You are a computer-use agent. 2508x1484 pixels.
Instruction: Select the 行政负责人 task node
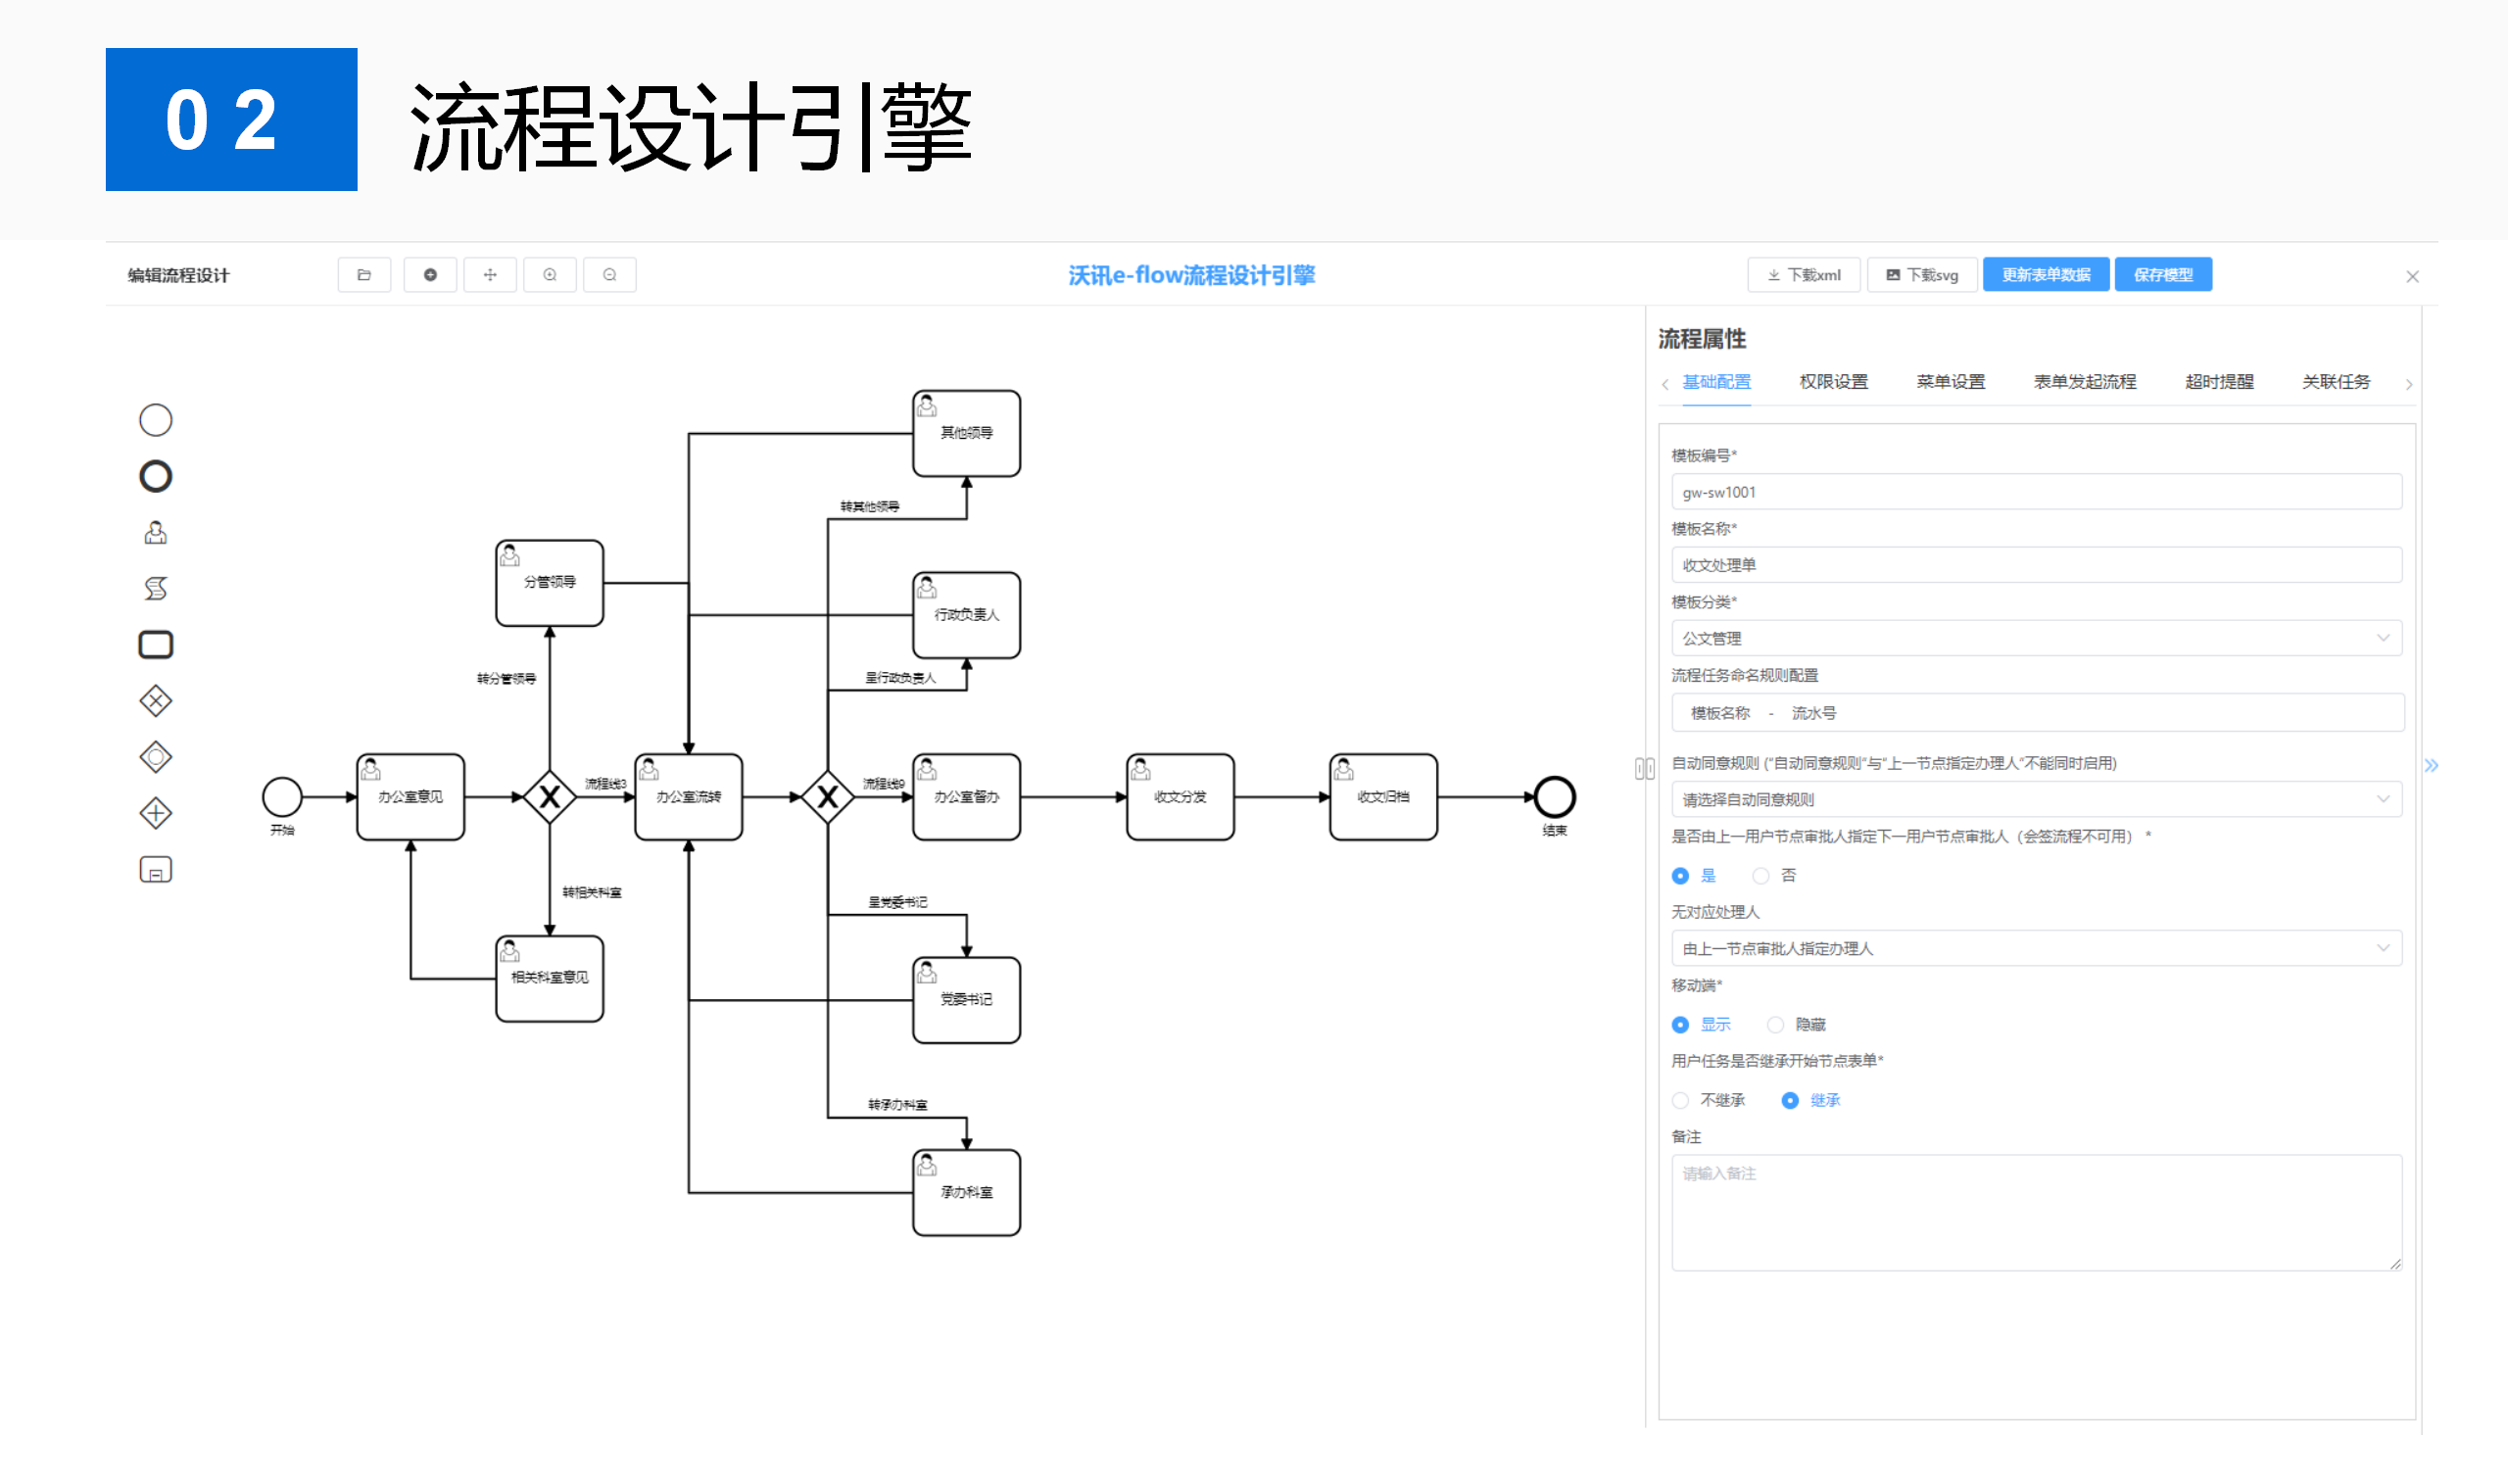coord(967,615)
